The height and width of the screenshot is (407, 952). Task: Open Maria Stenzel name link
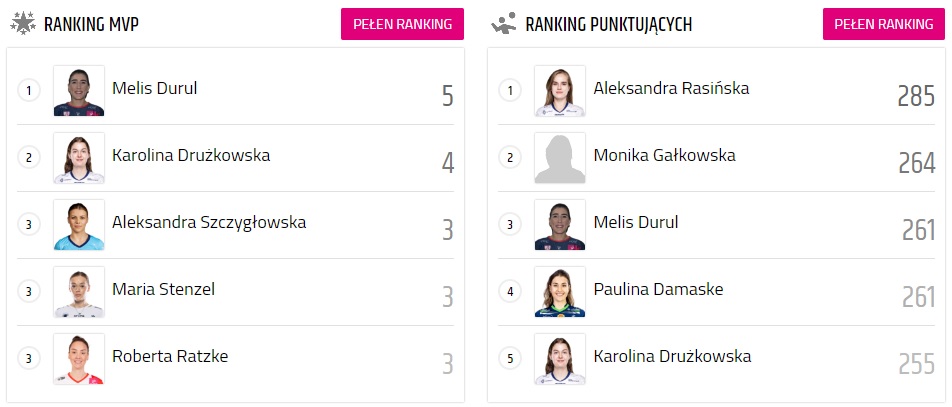pos(163,289)
